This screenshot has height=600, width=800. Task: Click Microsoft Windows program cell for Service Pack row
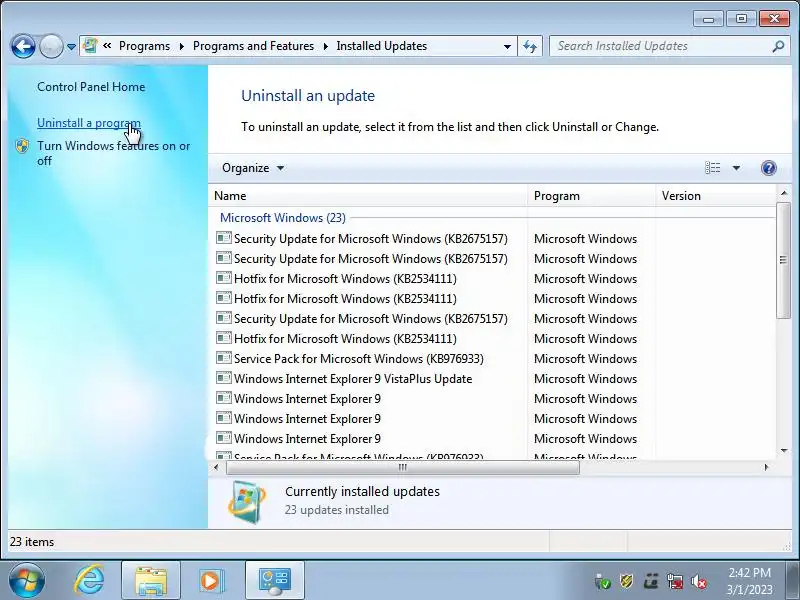(x=585, y=359)
